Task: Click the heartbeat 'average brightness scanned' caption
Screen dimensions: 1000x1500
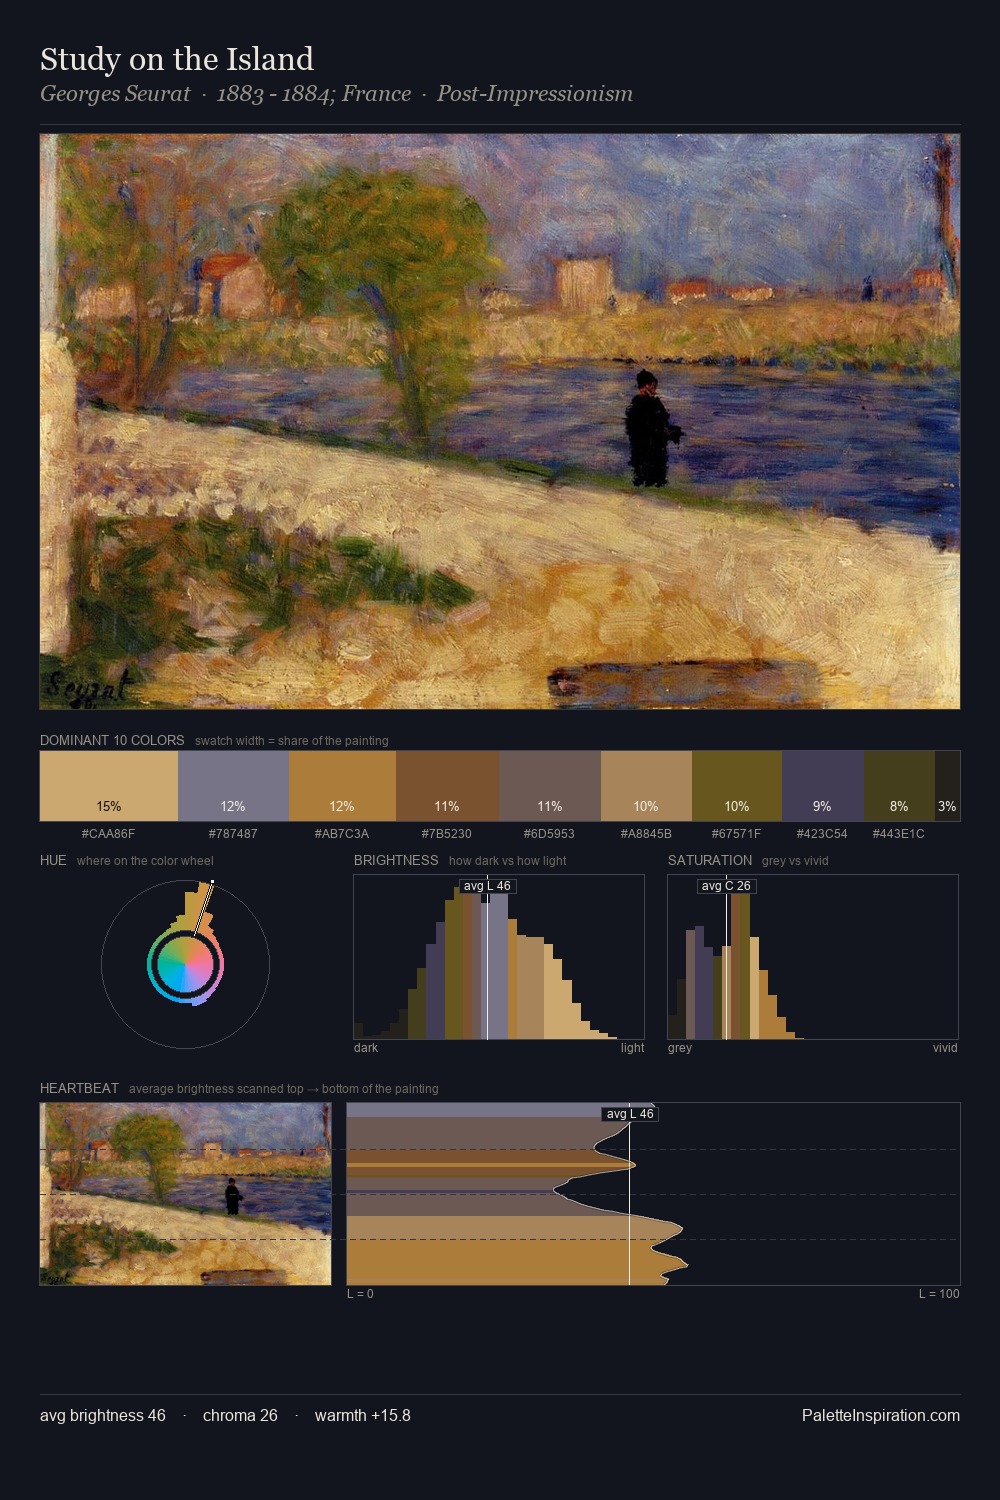Action: (284, 1089)
